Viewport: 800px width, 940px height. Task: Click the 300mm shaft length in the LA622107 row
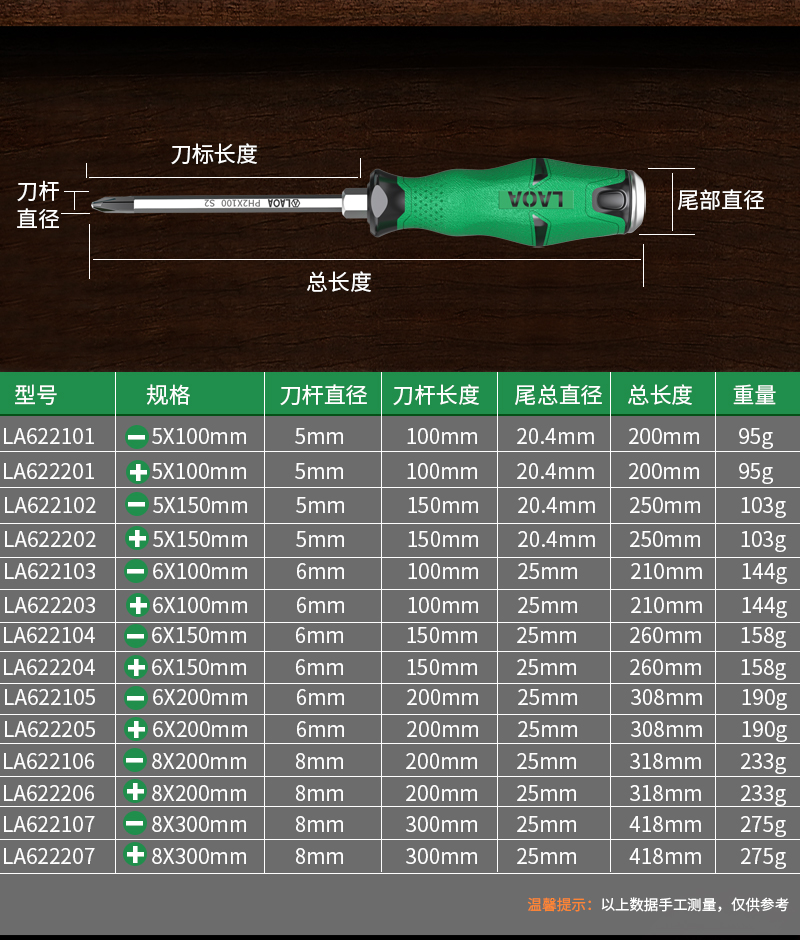[442, 825]
